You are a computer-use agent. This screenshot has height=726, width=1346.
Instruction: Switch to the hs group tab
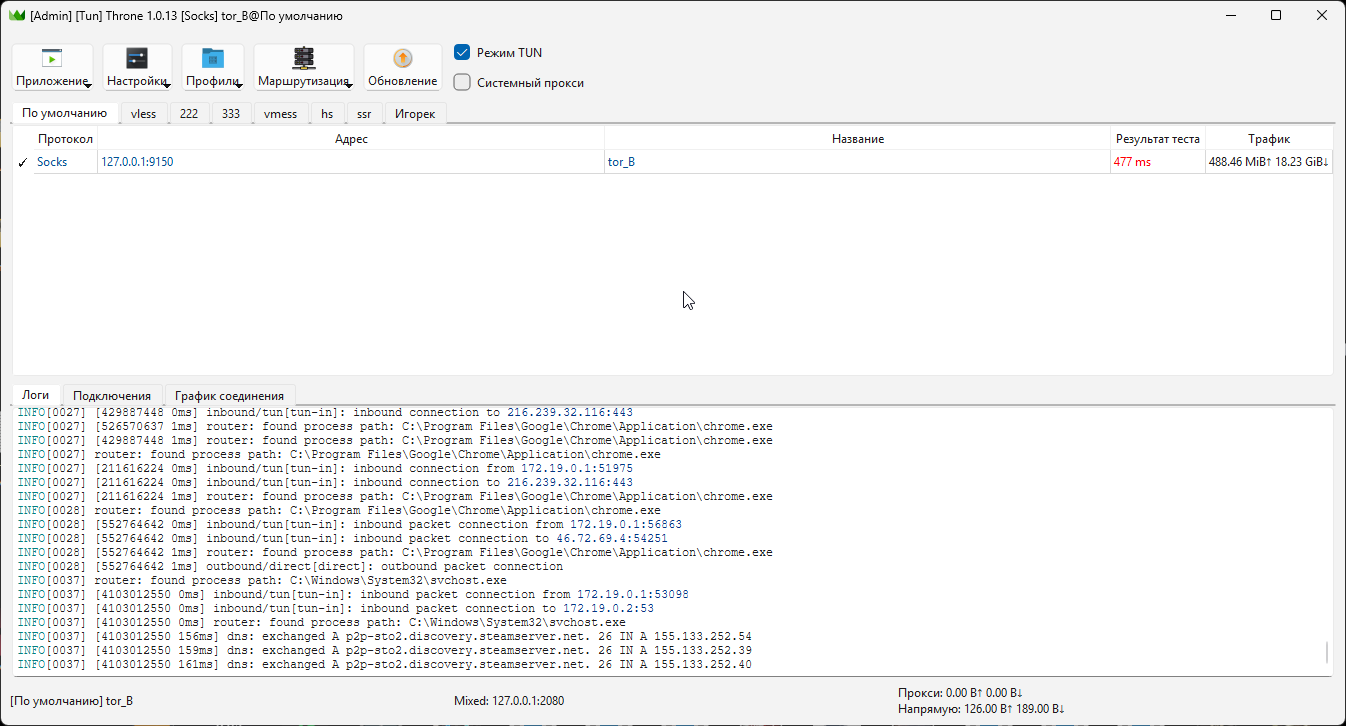point(327,114)
